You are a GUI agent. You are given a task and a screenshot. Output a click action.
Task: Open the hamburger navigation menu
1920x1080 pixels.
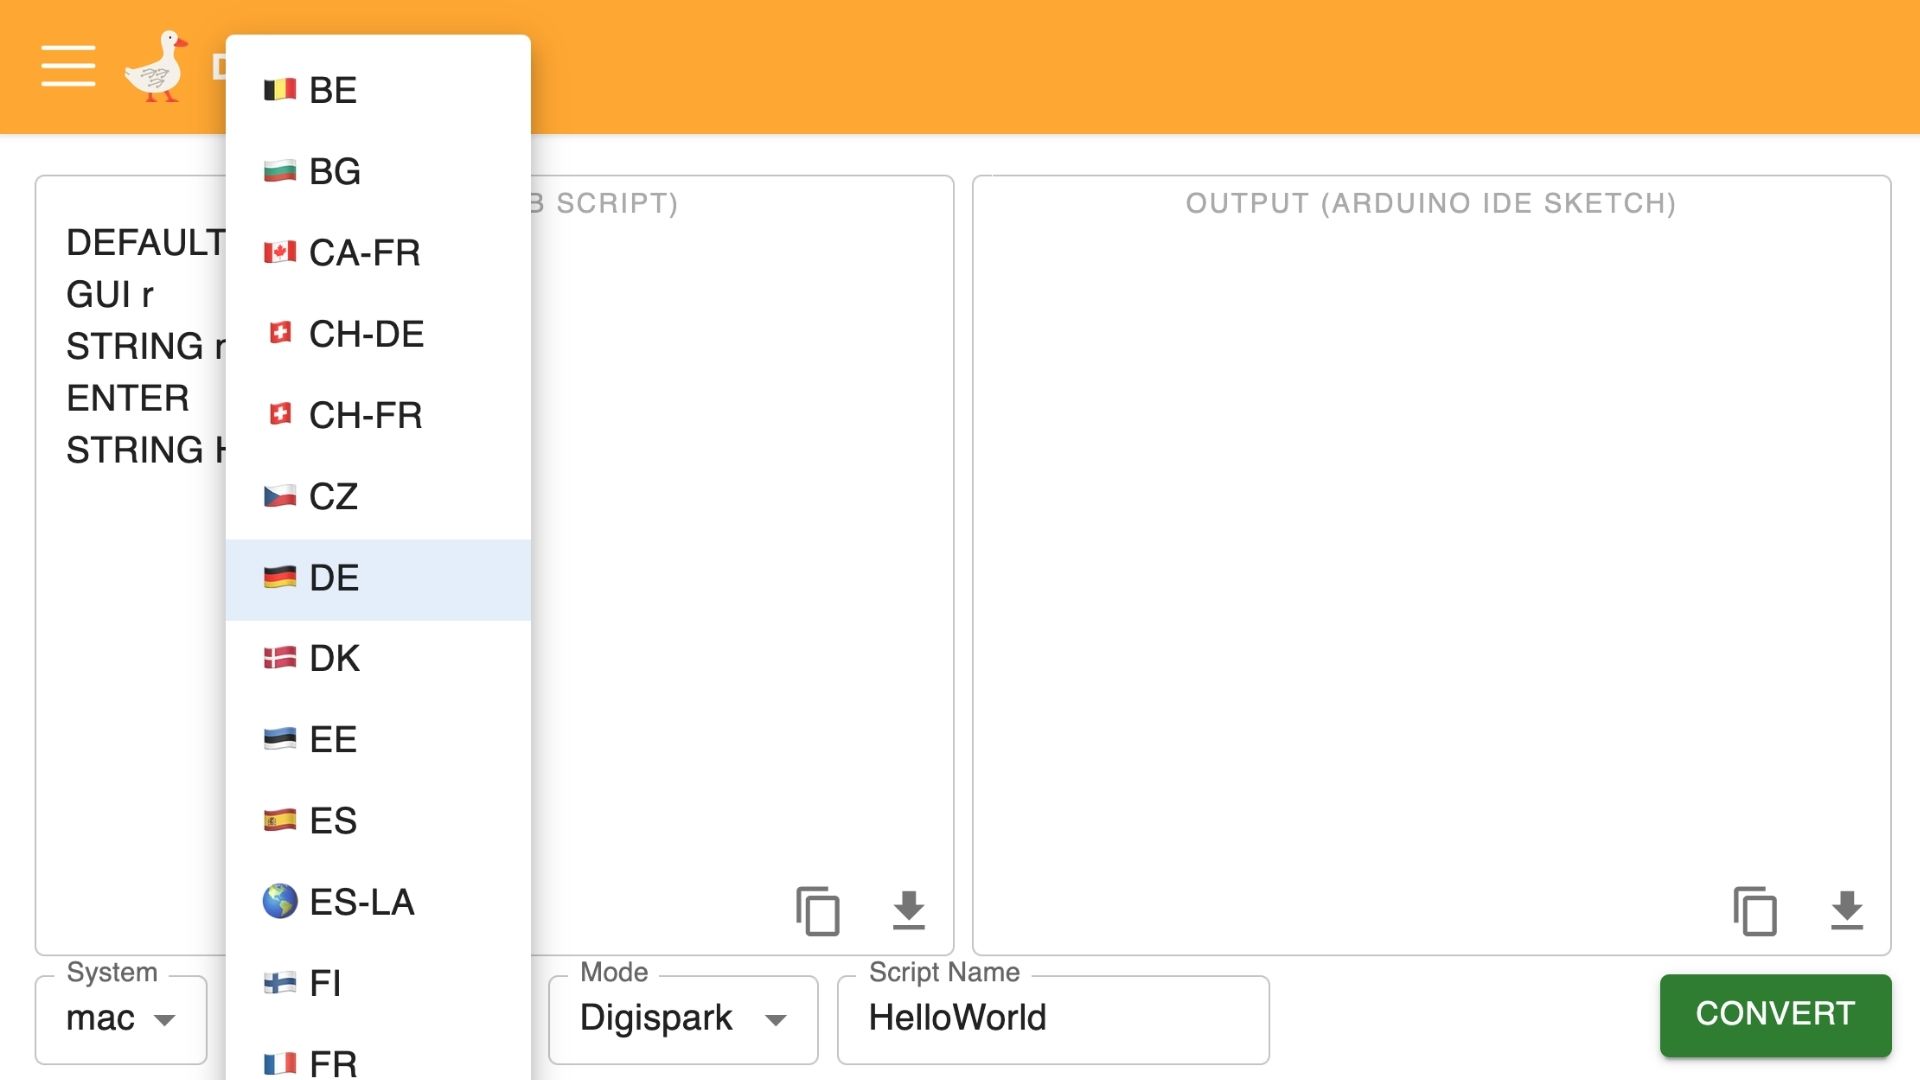68,66
